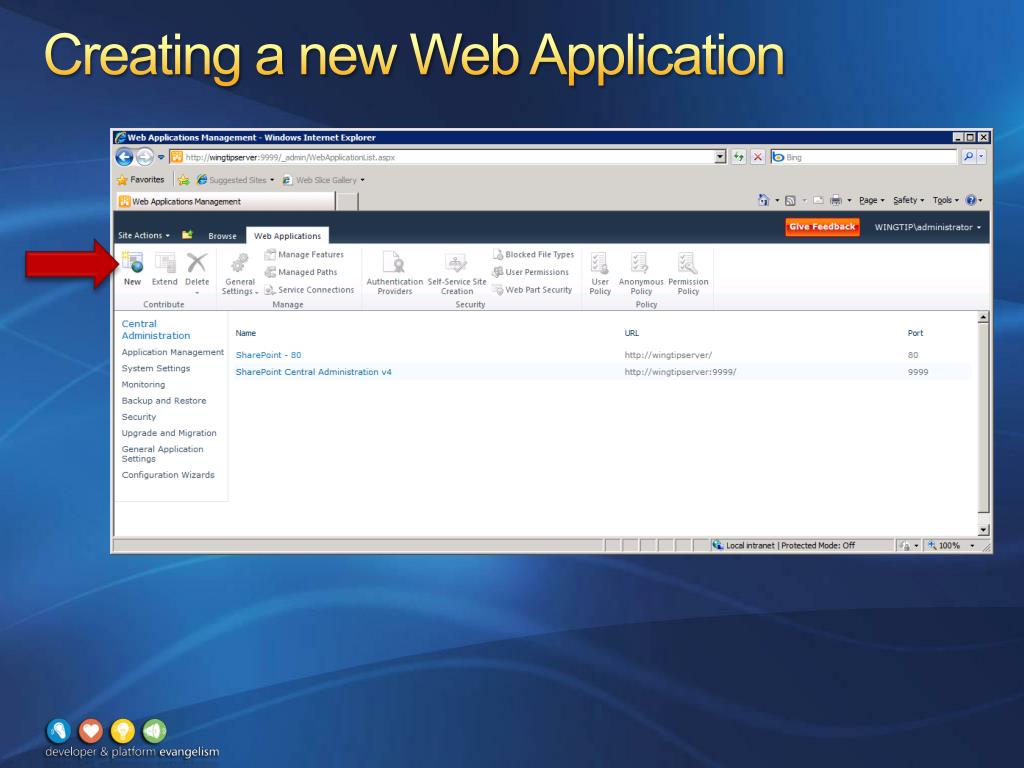This screenshot has height=768, width=1024.
Task: Click the Print toolbar icon
Action: pos(835,200)
